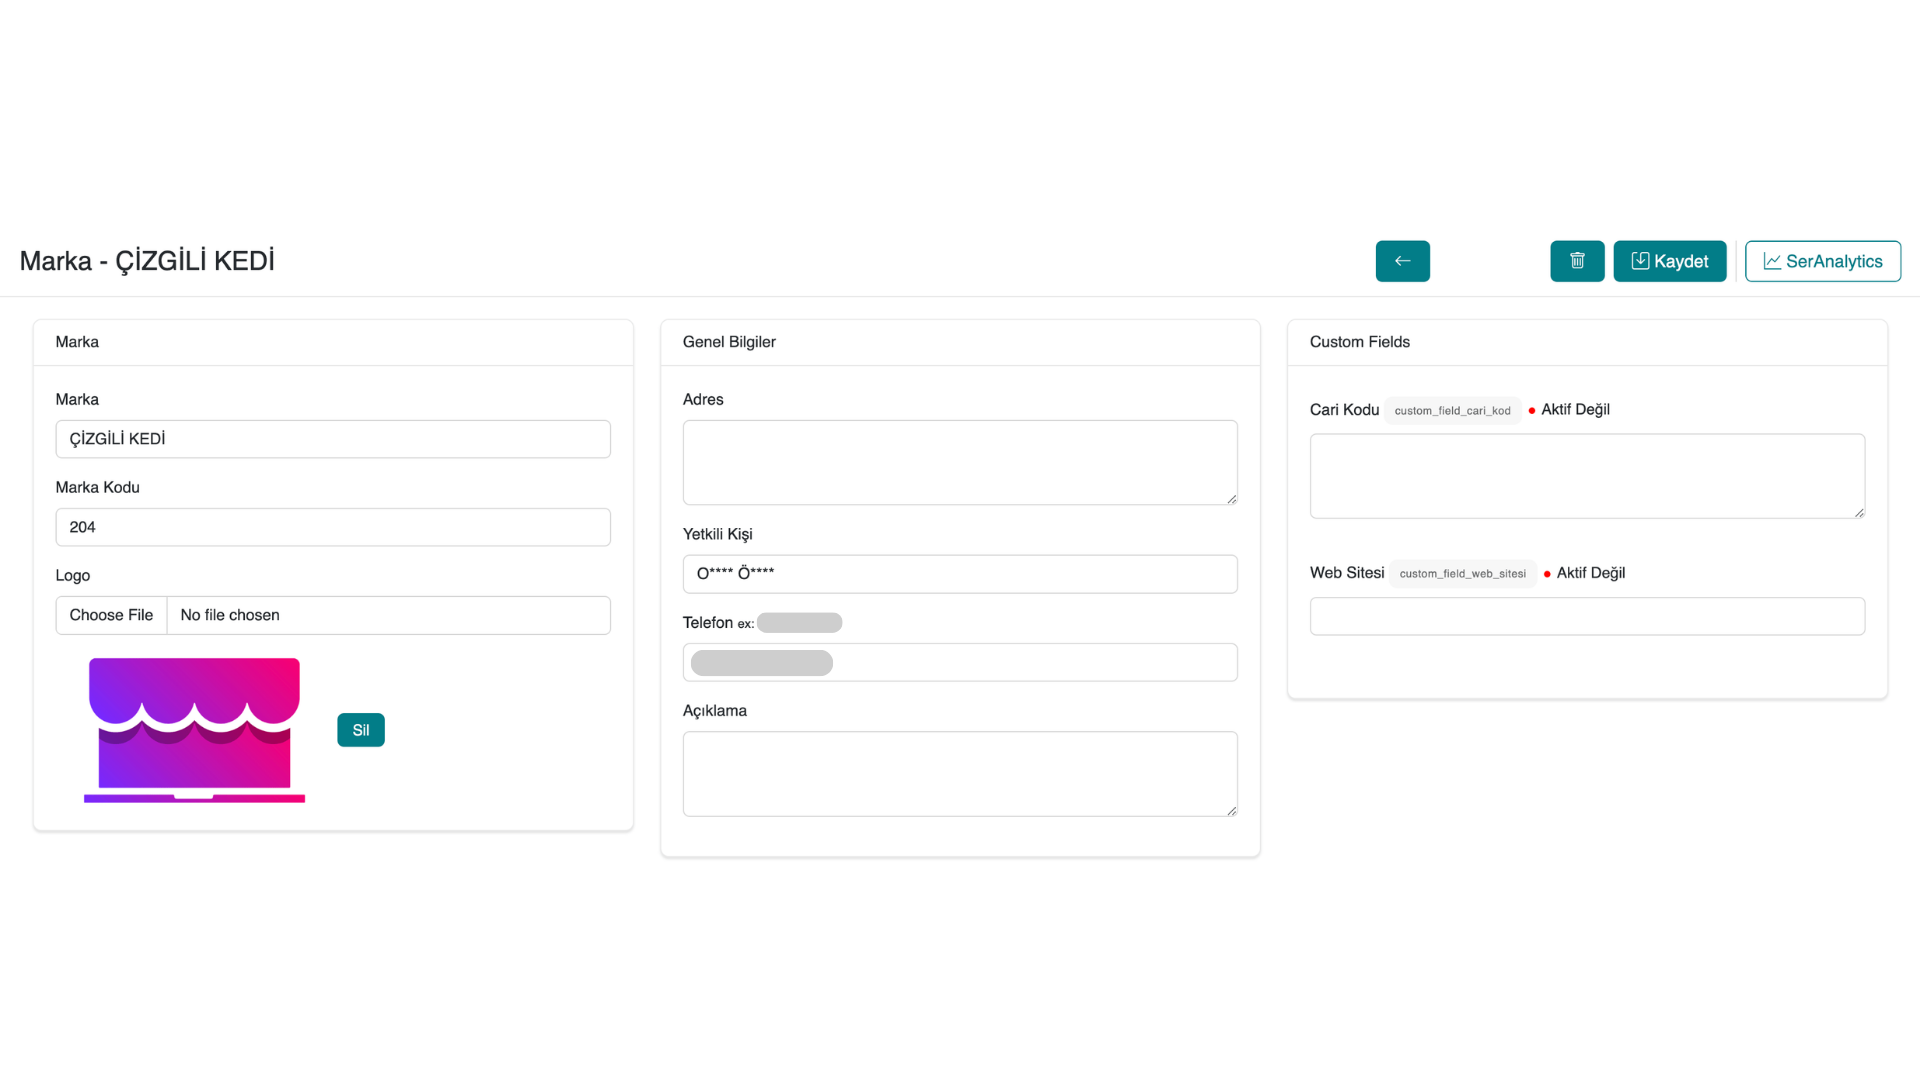Viewport: 1920px width, 1080px height.
Task: Open SerAnalytics
Action: click(1822, 261)
